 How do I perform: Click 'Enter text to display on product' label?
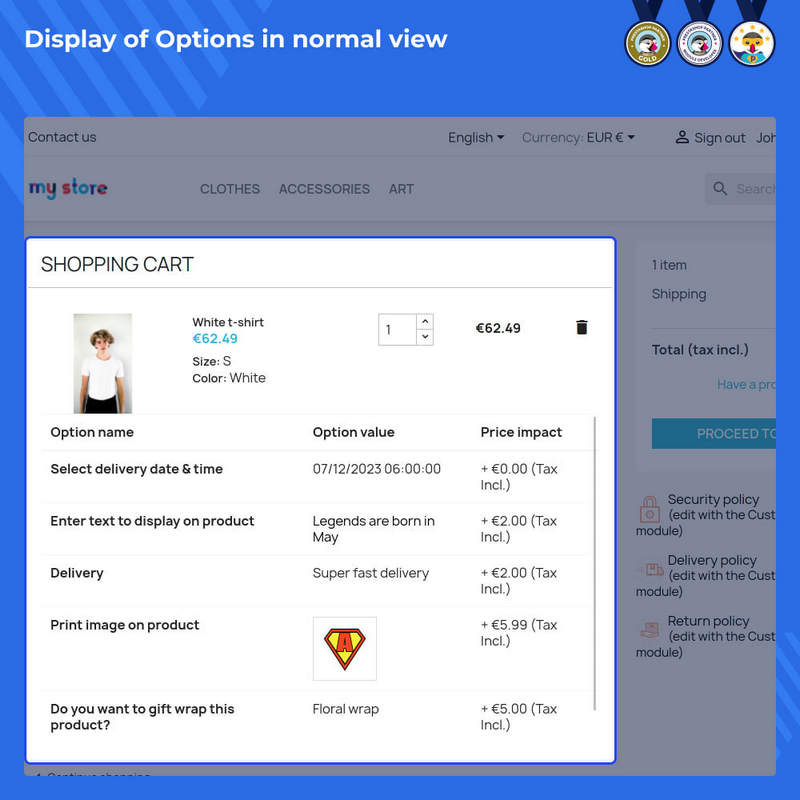click(152, 521)
